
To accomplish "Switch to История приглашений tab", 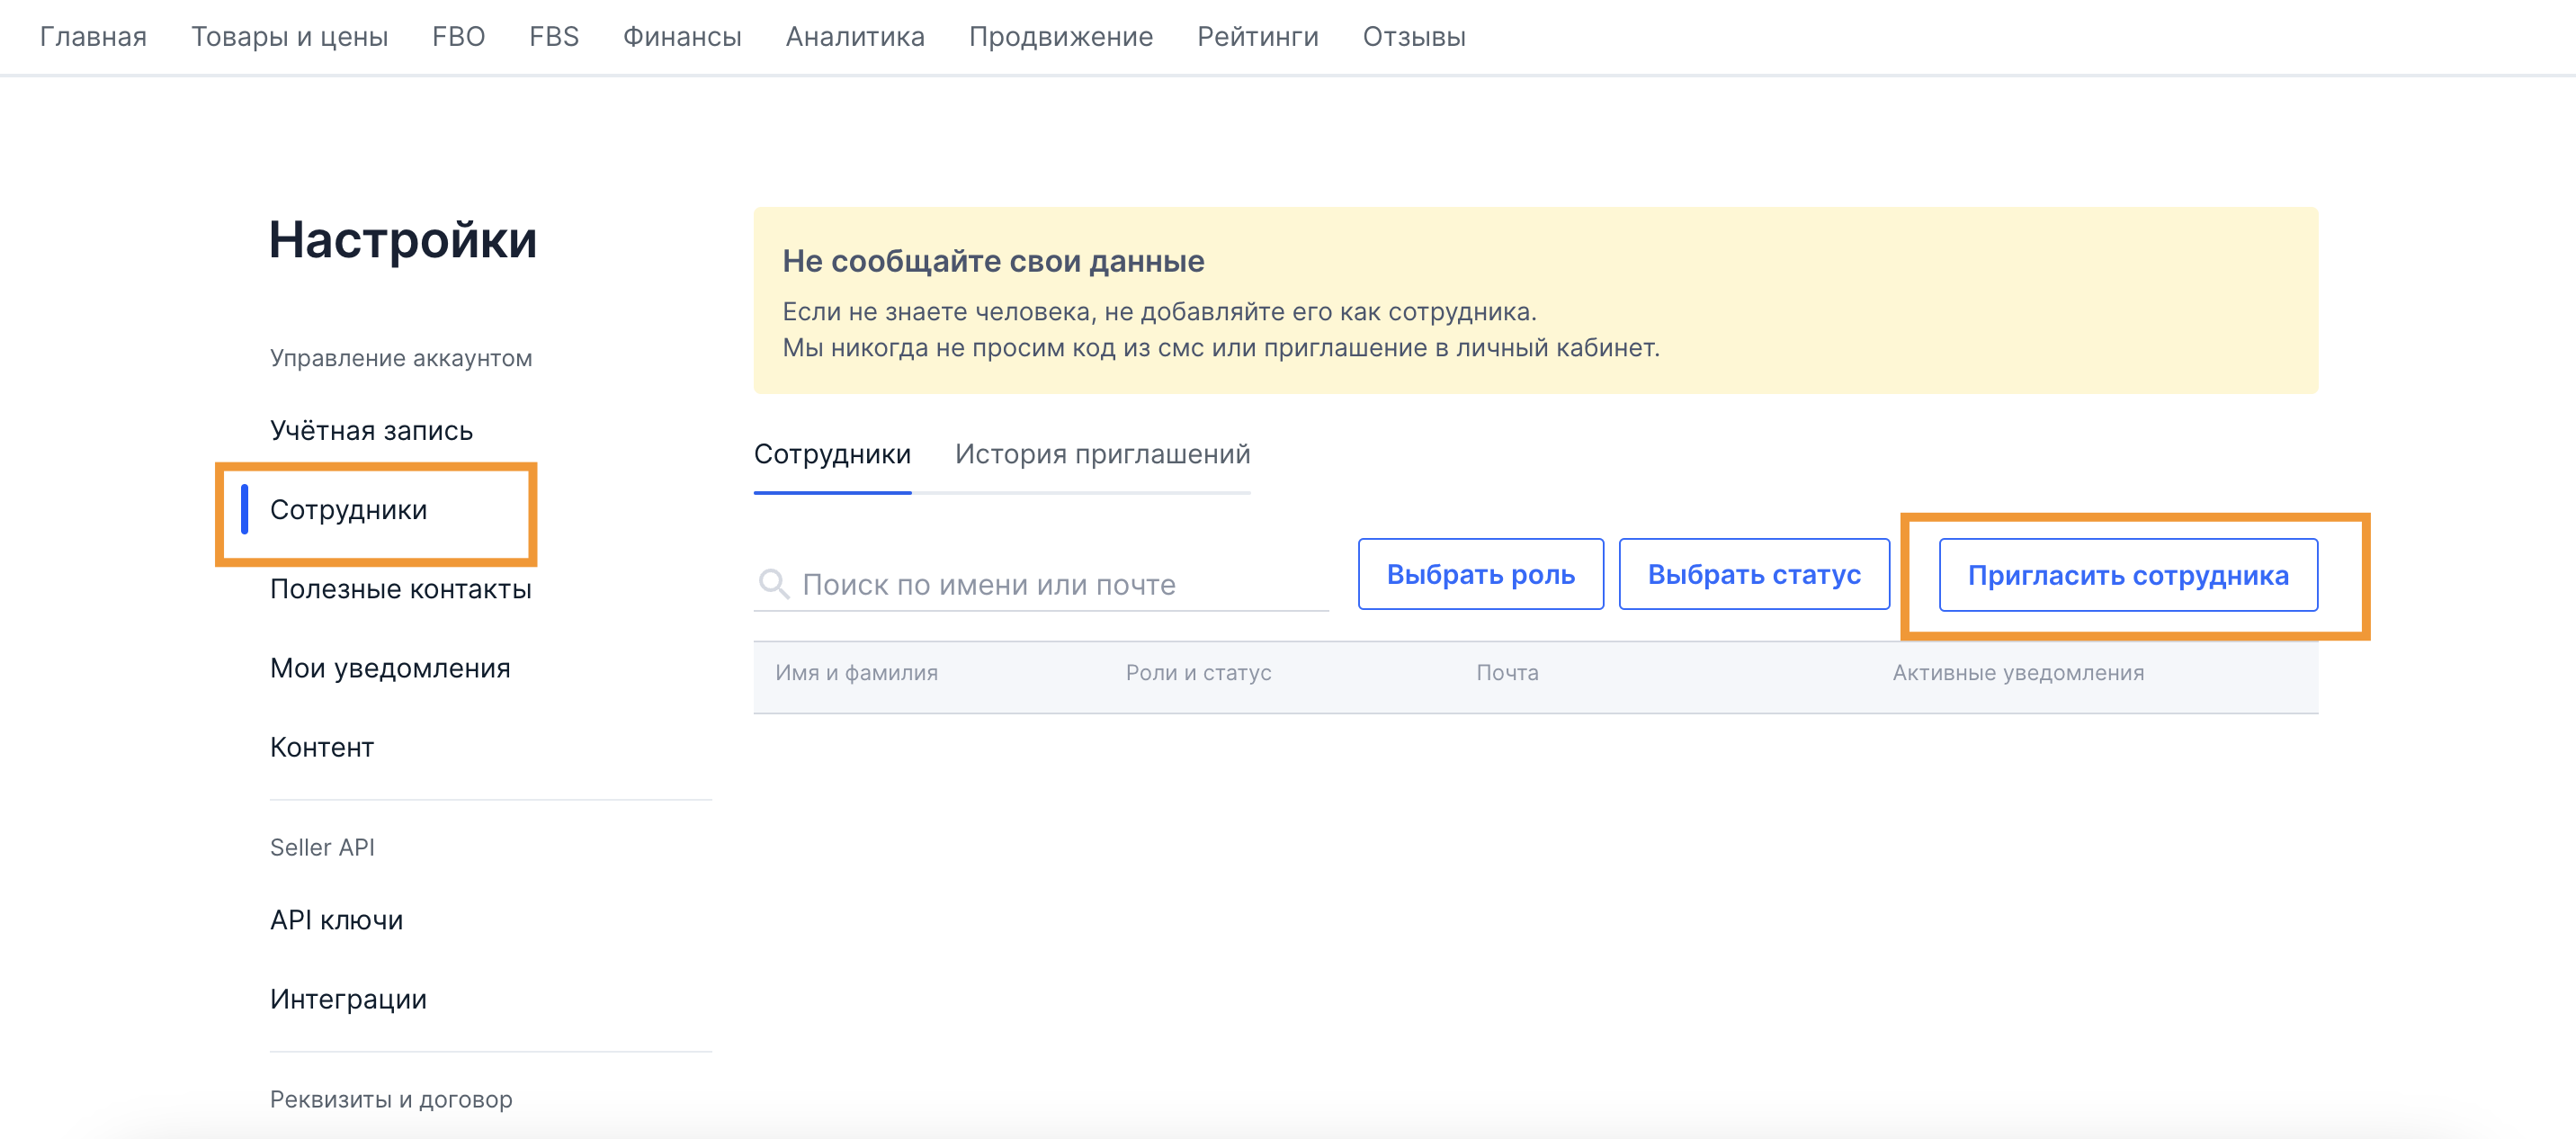I will tap(1101, 454).
